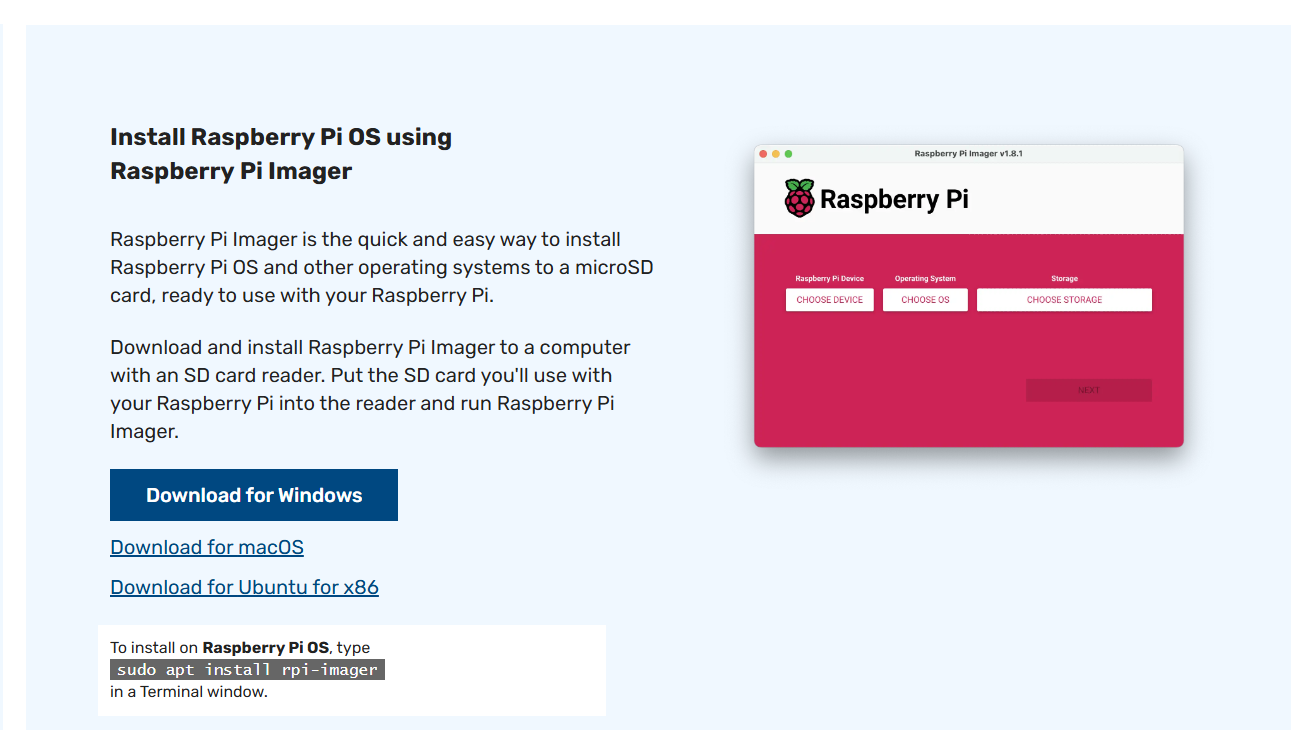Click CHOOSE DEVICE in the Imager image
Screen dimensions: 1291x730
[830, 300]
